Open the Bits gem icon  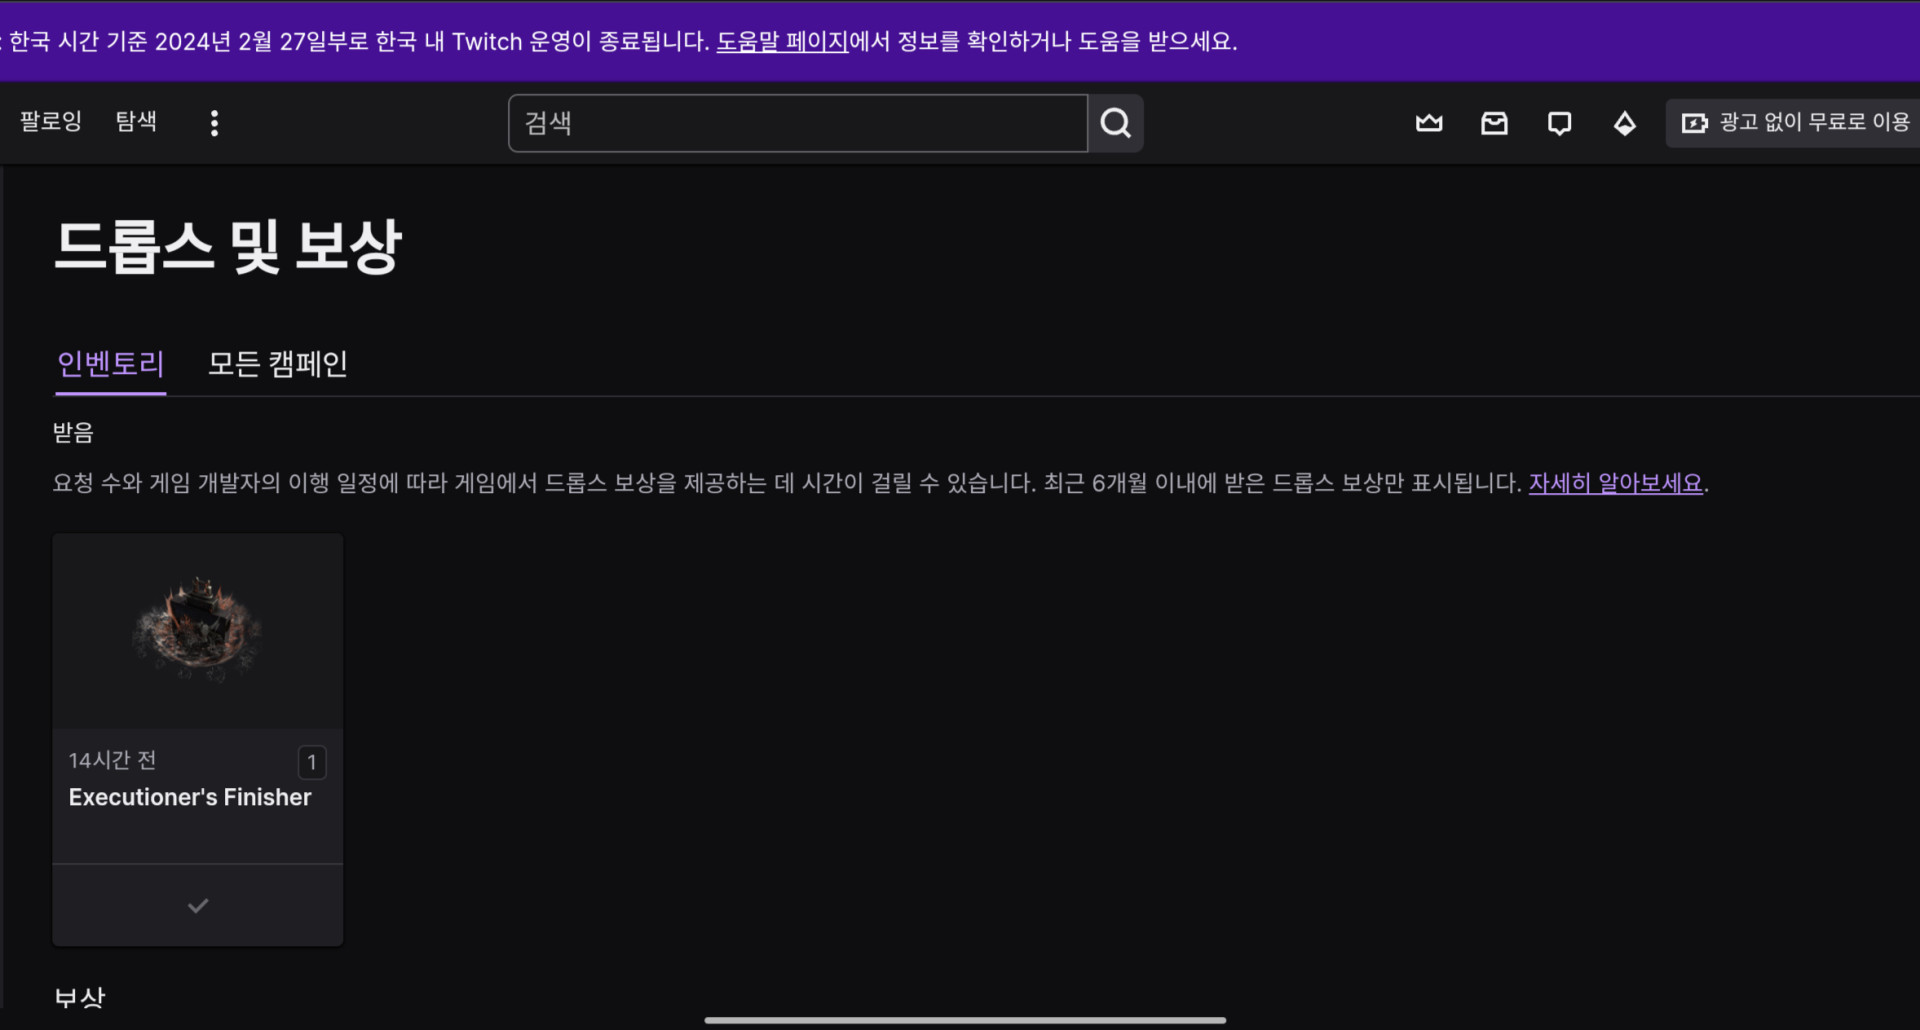coord(1624,123)
